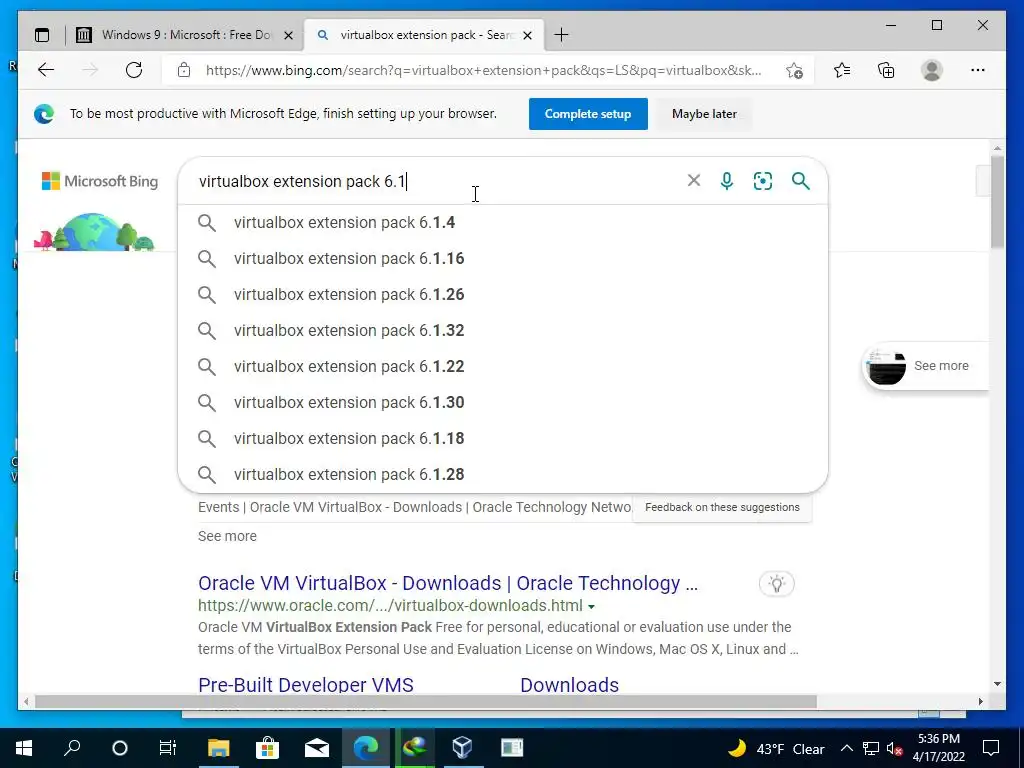
Task: Choose suggestion virtualbox extension pack 6.1.4
Action: (x=503, y=223)
